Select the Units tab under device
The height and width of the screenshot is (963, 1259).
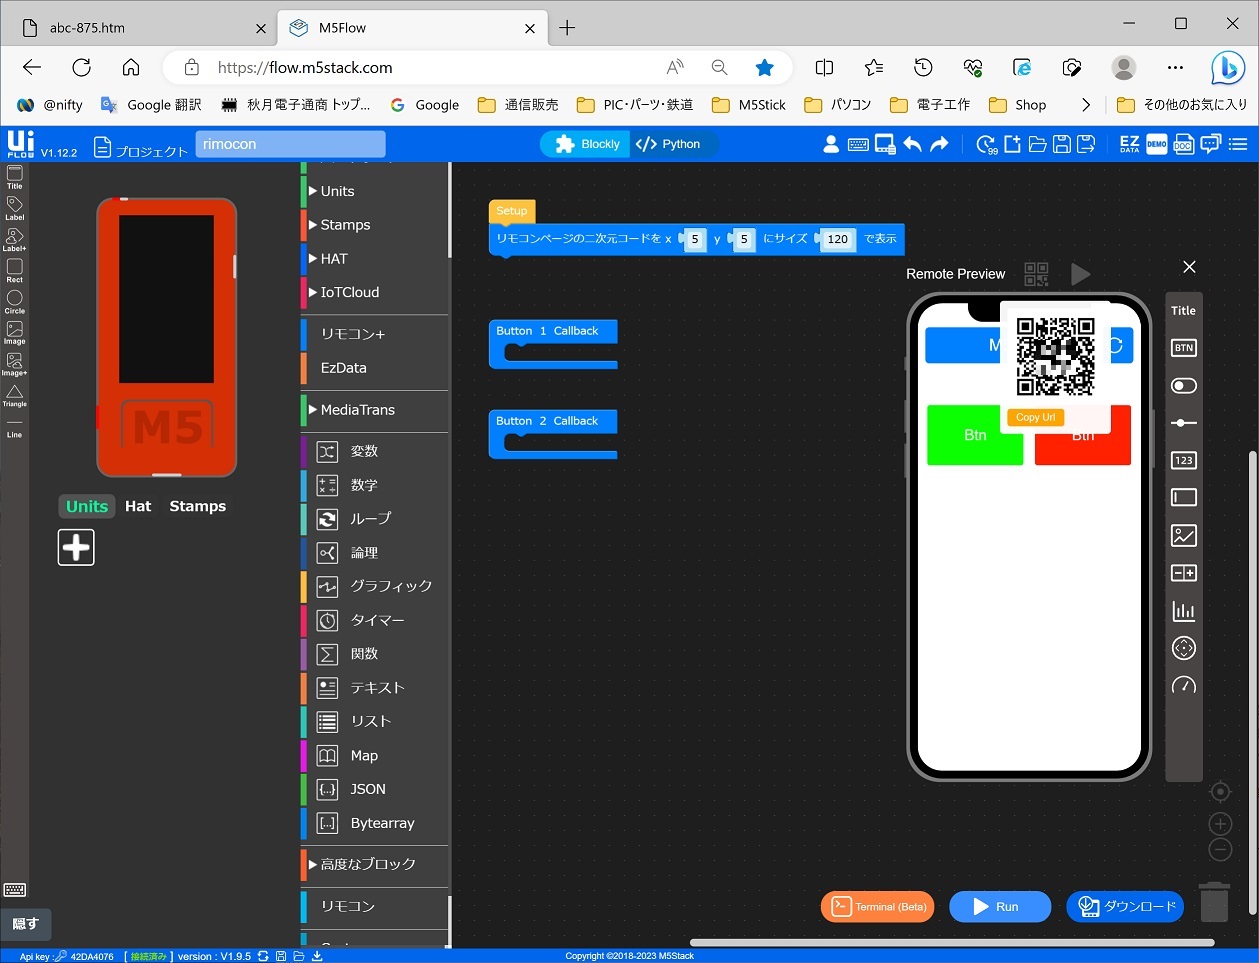pyautogui.click(x=87, y=506)
